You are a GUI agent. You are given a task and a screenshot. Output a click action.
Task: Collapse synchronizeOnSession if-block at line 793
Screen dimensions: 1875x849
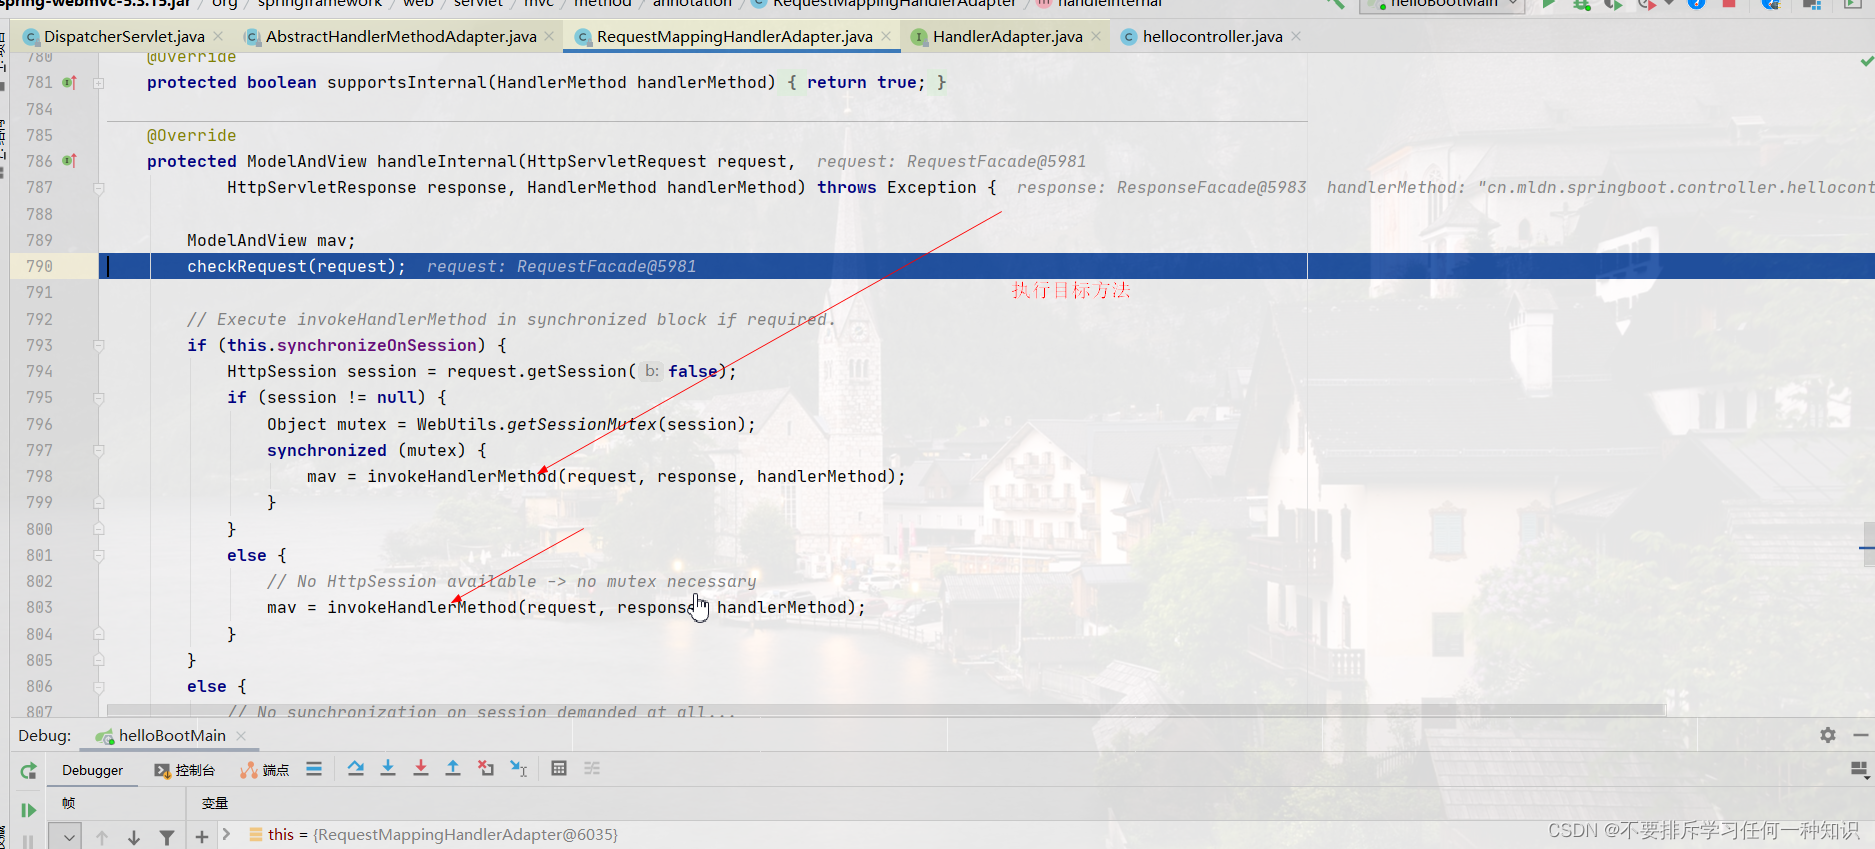pyautogui.click(x=99, y=345)
